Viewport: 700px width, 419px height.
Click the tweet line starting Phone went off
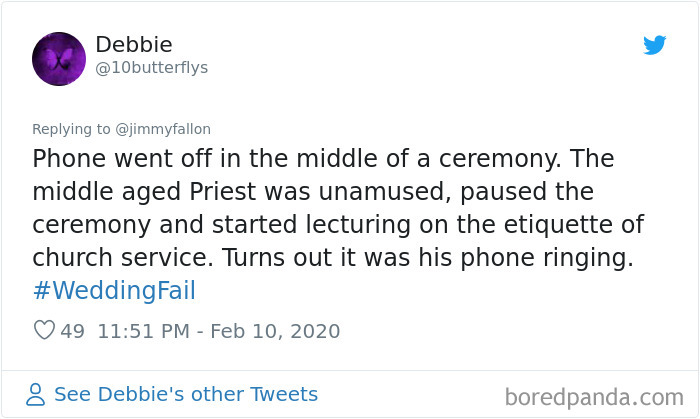320,159
